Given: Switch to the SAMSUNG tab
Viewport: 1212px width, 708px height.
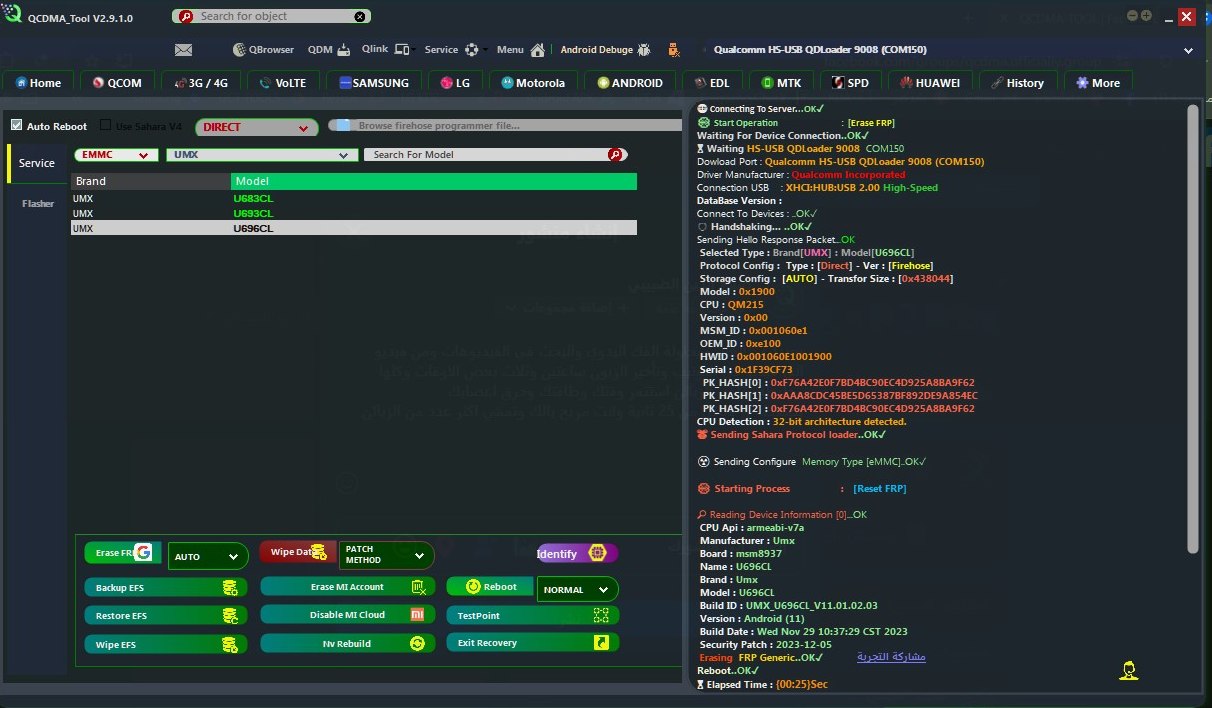Looking at the screenshot, I should [x=374, y=83].
